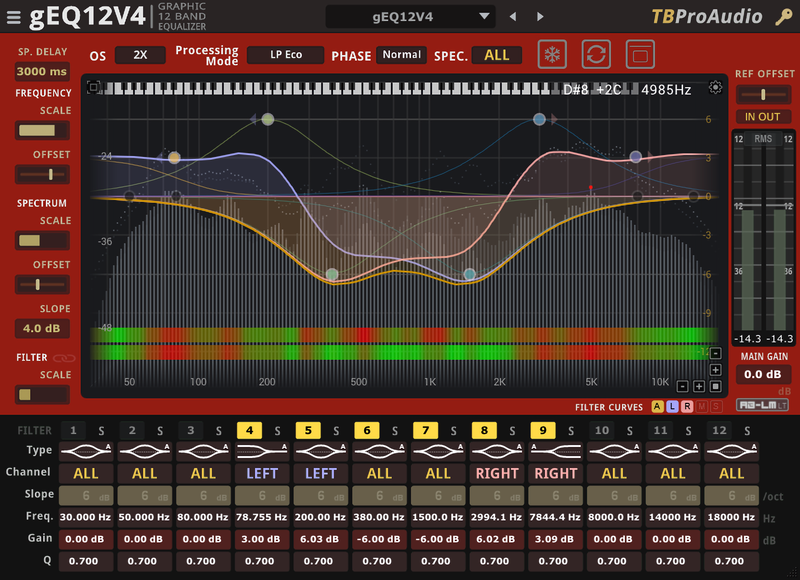Disable filter 4
Screen dimensions: 800x580
point(249,431)
